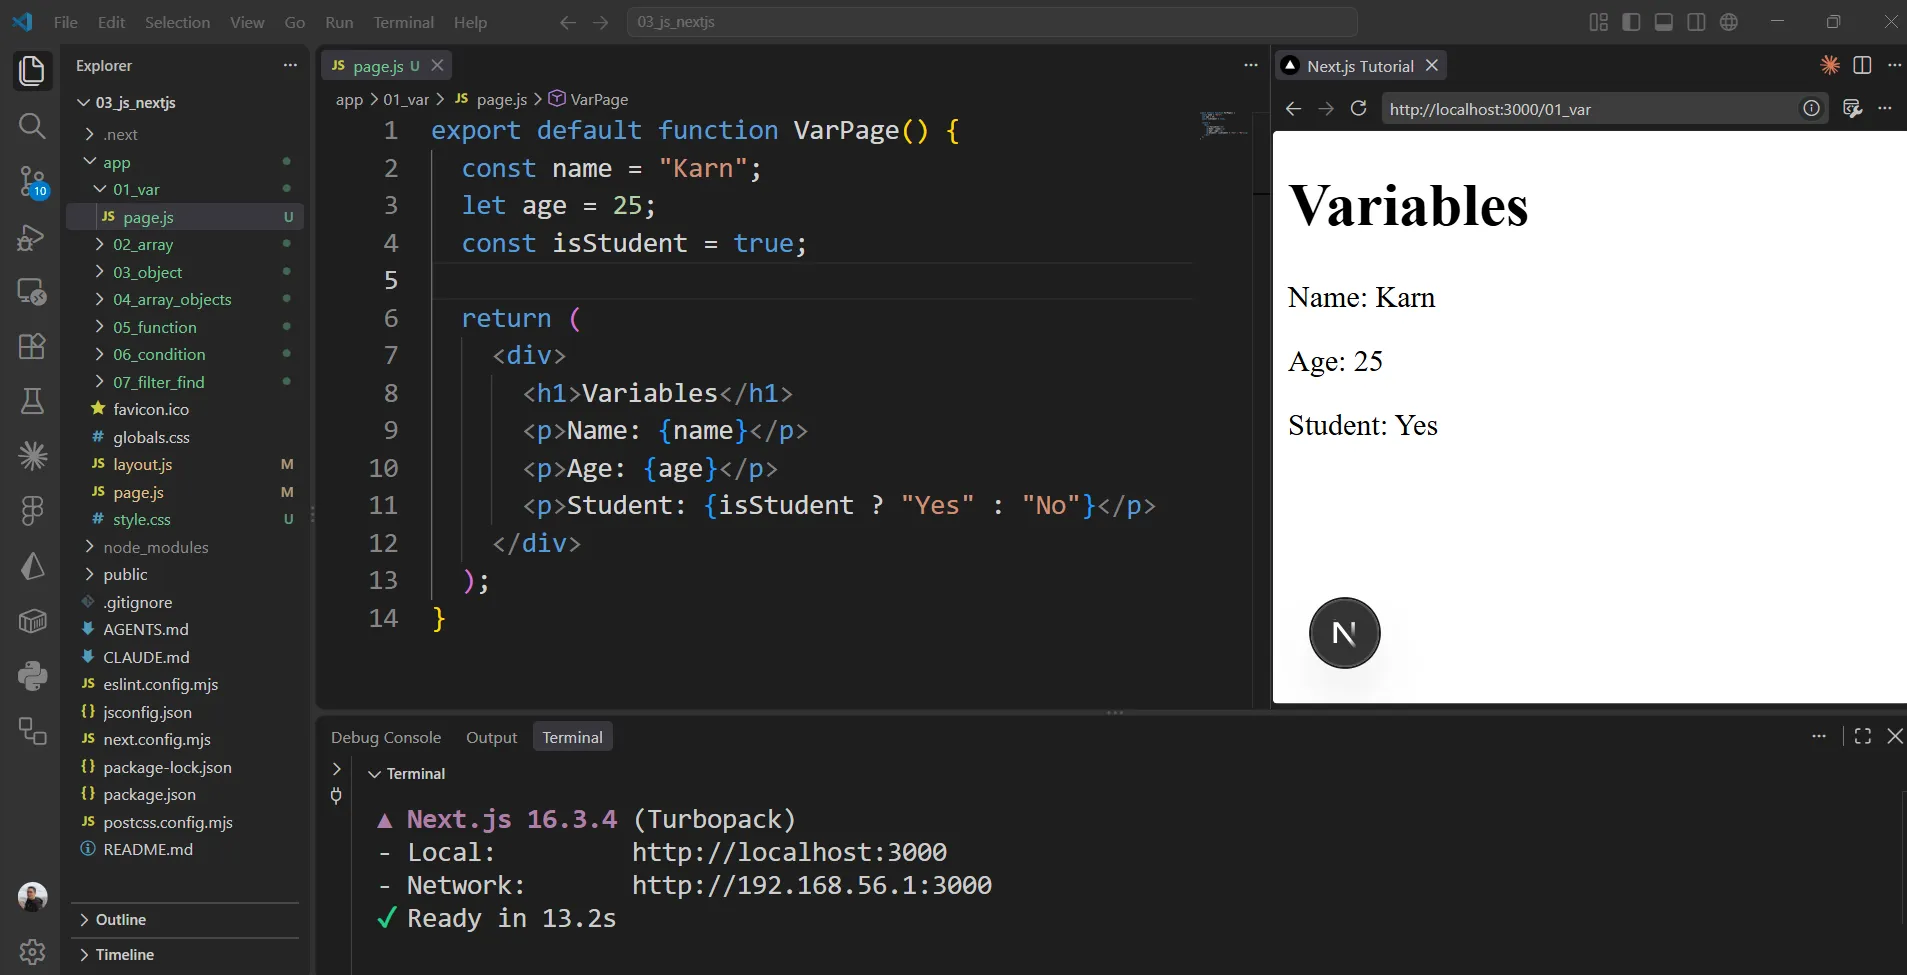Select the Next.js Tutorial browser tab
Image resolution: width=1907 pixels, height=975 pixels.
click(x=1360, y=66)
